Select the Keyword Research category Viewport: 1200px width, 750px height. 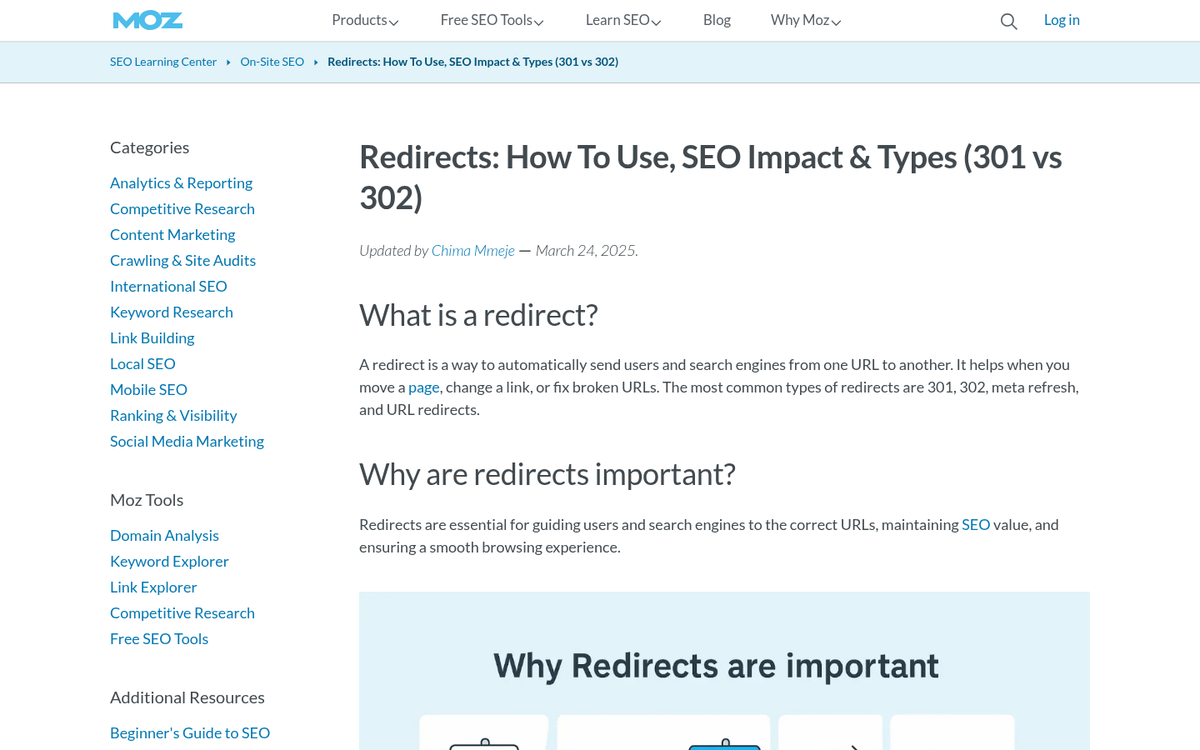click(171, 311)
